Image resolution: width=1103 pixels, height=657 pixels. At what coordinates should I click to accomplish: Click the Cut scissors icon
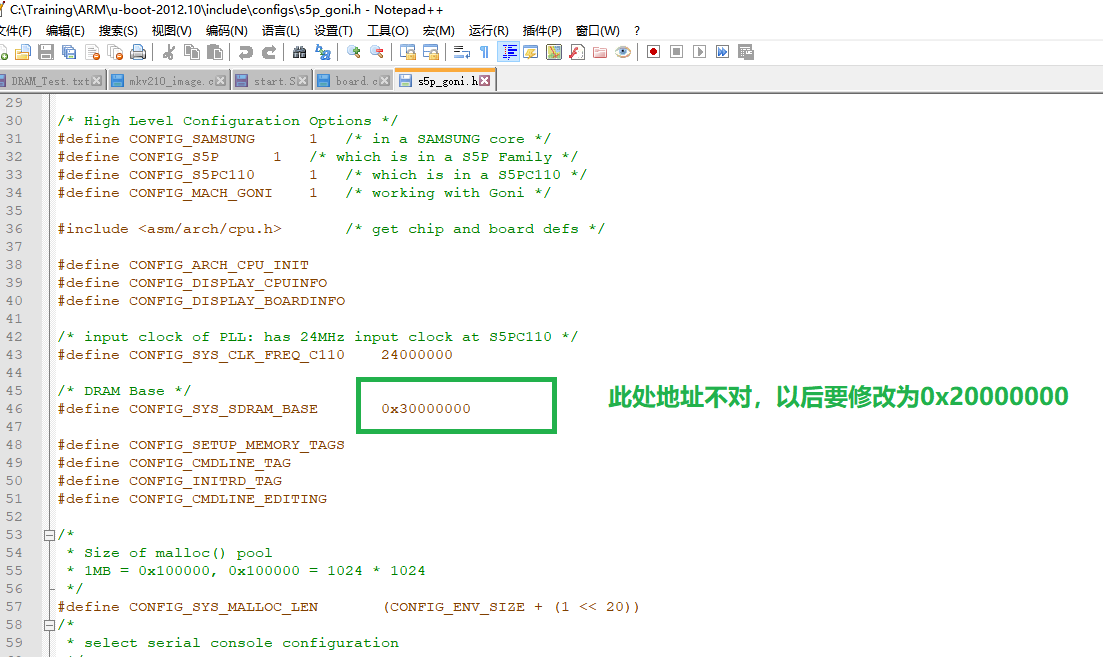point(169,52)
